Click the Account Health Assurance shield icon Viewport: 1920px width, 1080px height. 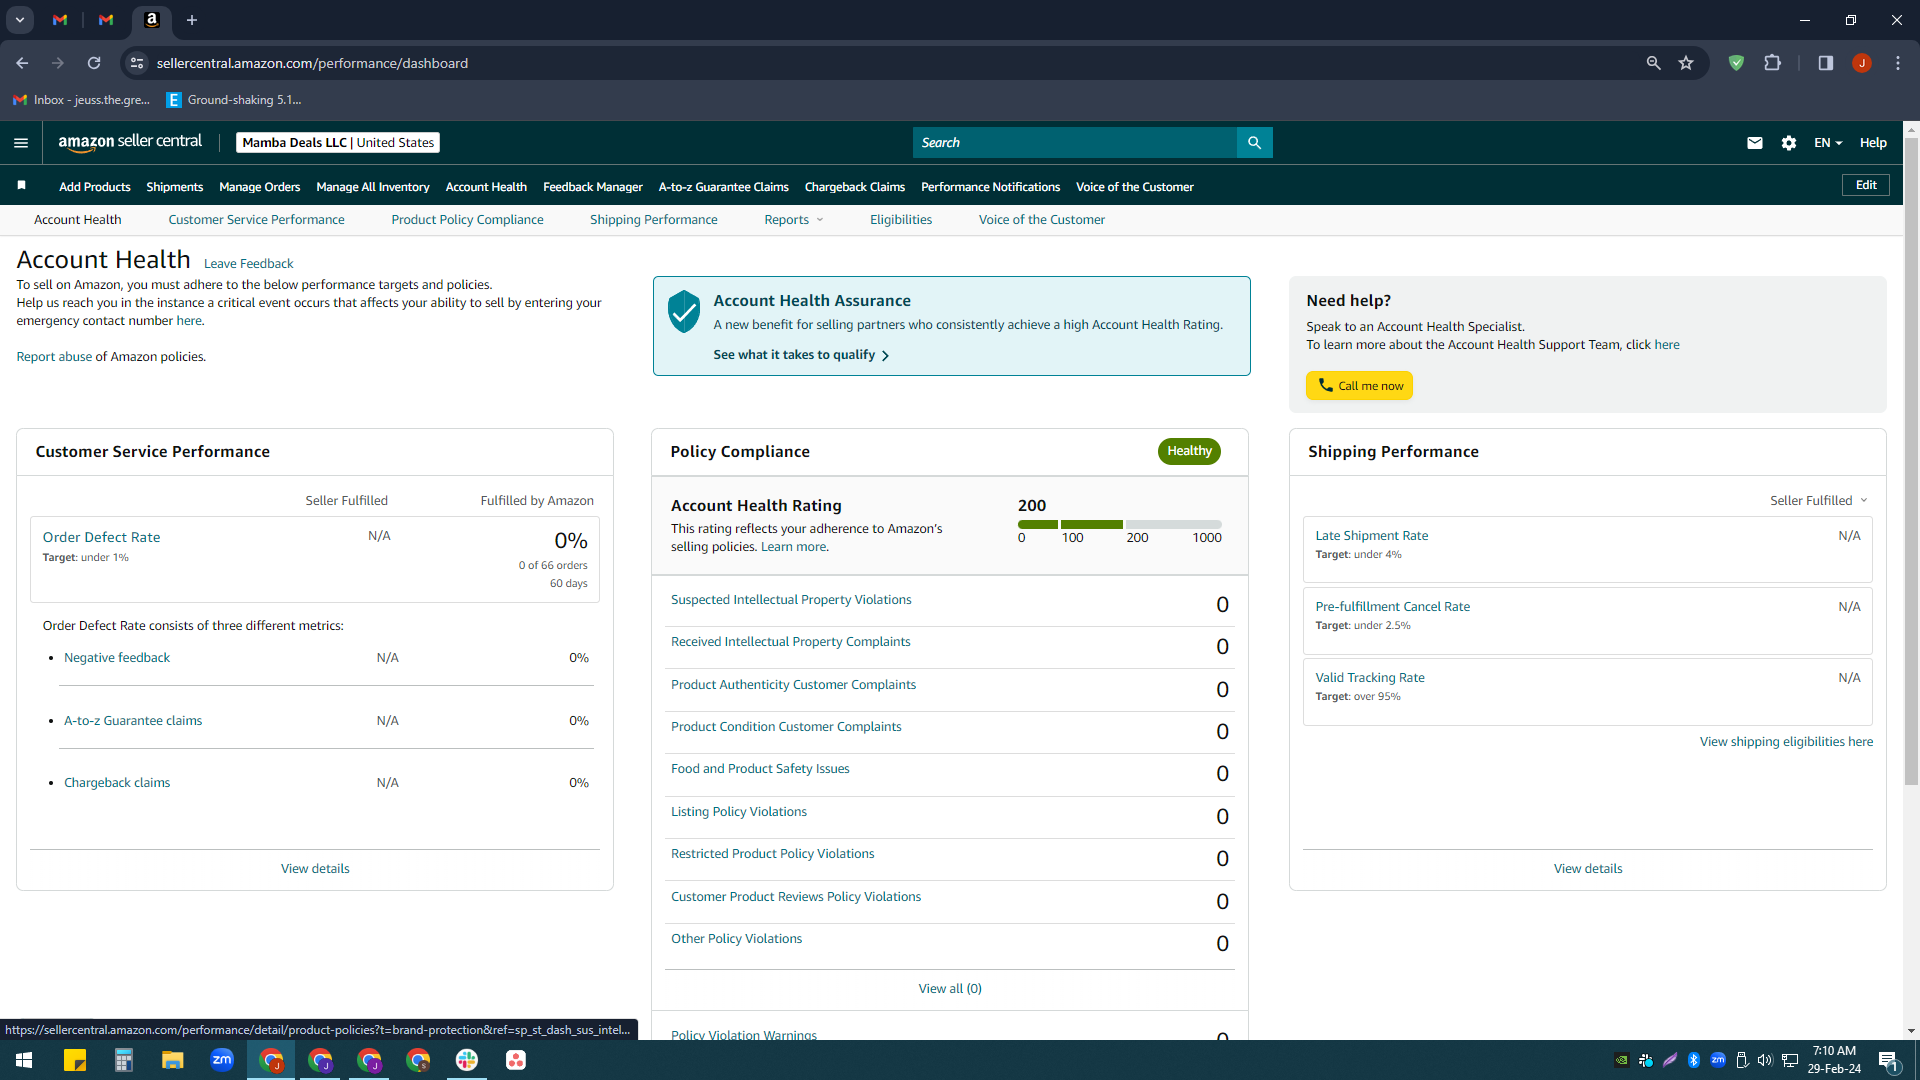point(684,312)
